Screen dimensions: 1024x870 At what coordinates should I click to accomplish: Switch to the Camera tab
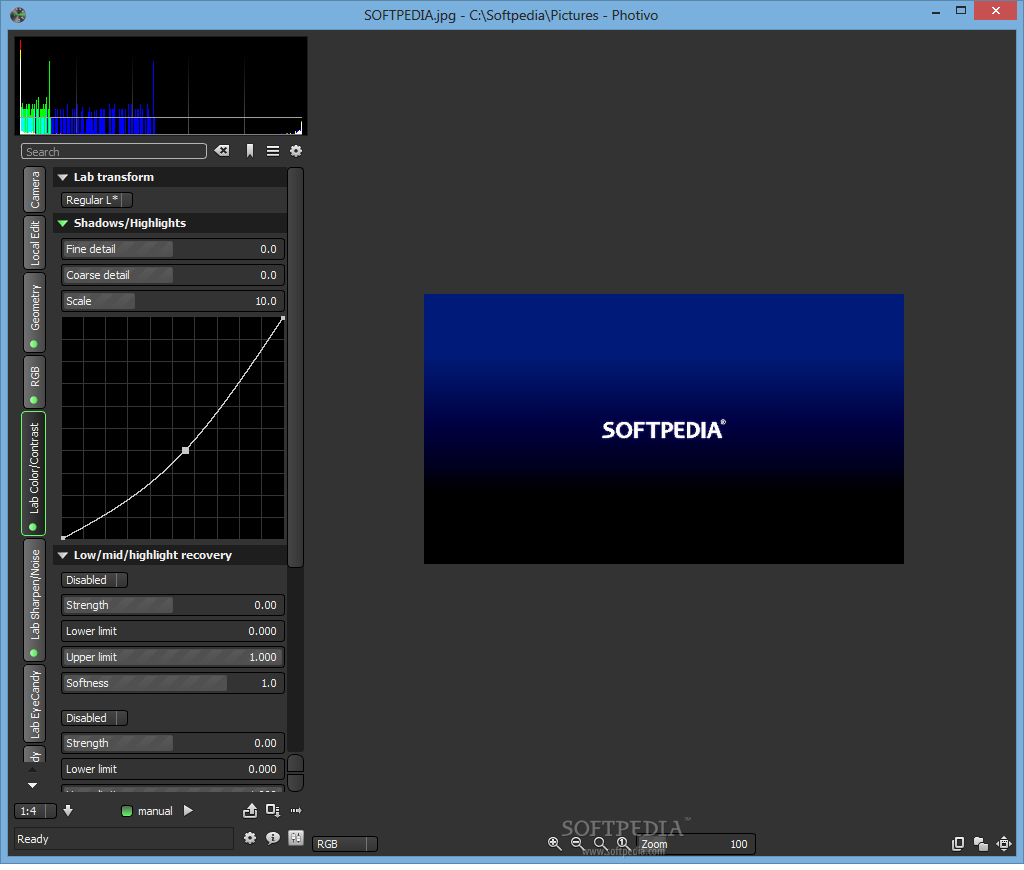(35, 189)
